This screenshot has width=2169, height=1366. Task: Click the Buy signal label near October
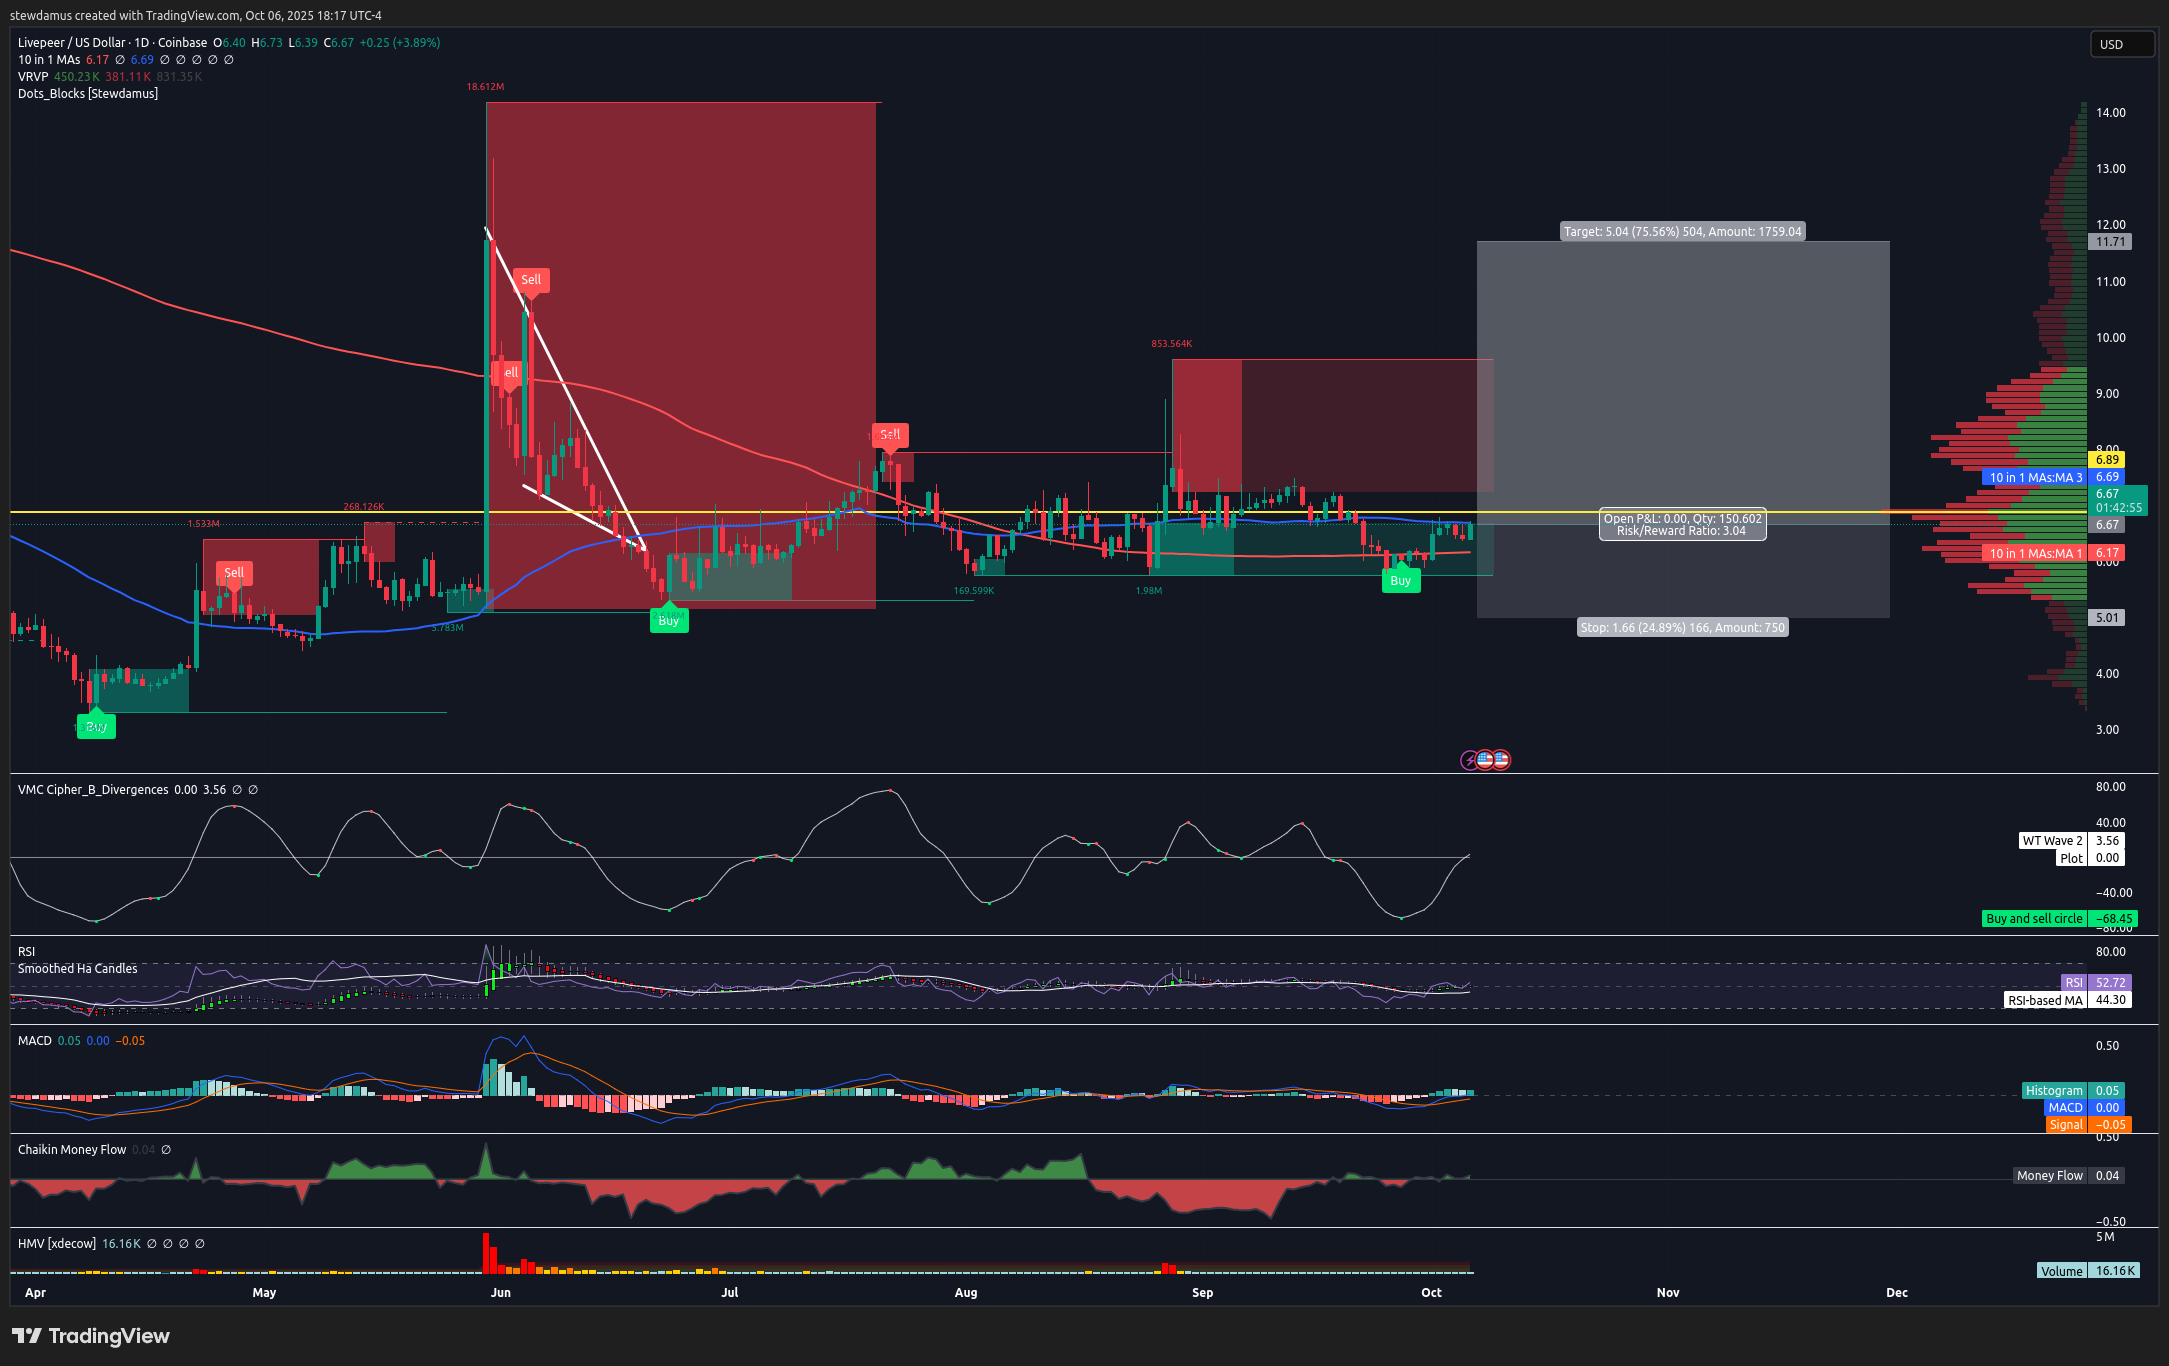tap(1400, 581)
